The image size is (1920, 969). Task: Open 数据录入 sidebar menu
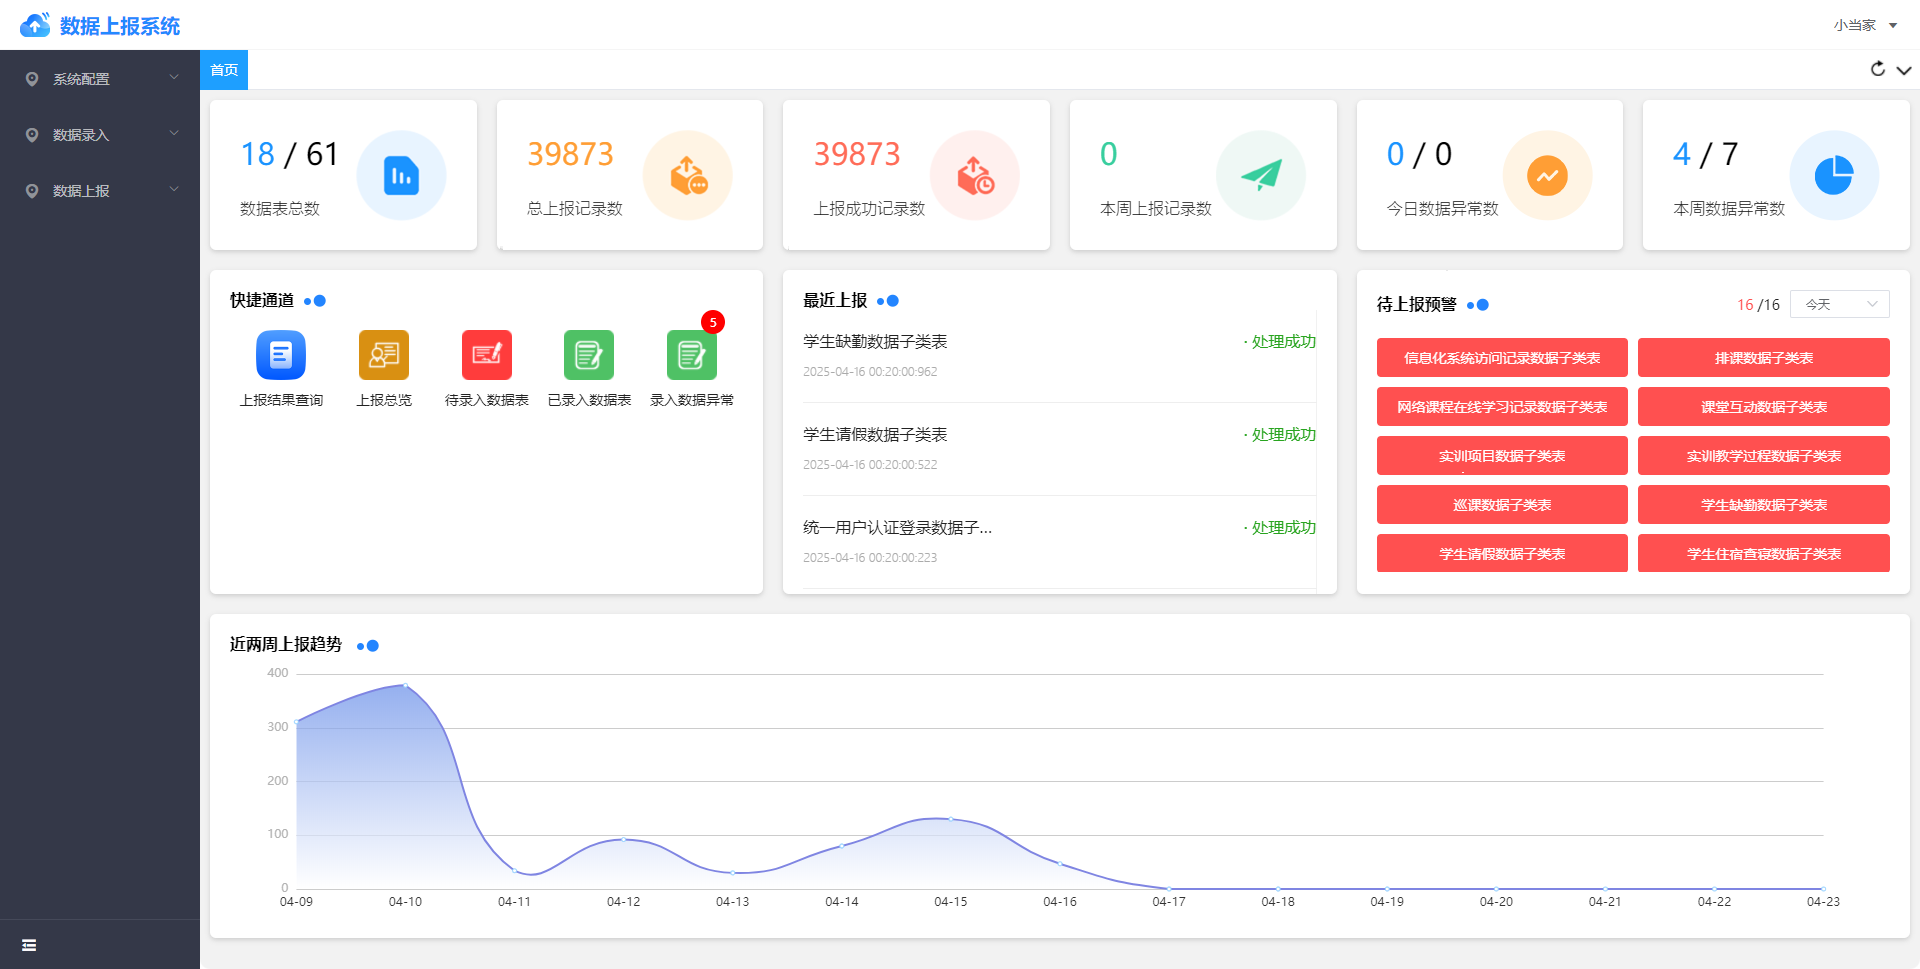[x=100, y=135]
